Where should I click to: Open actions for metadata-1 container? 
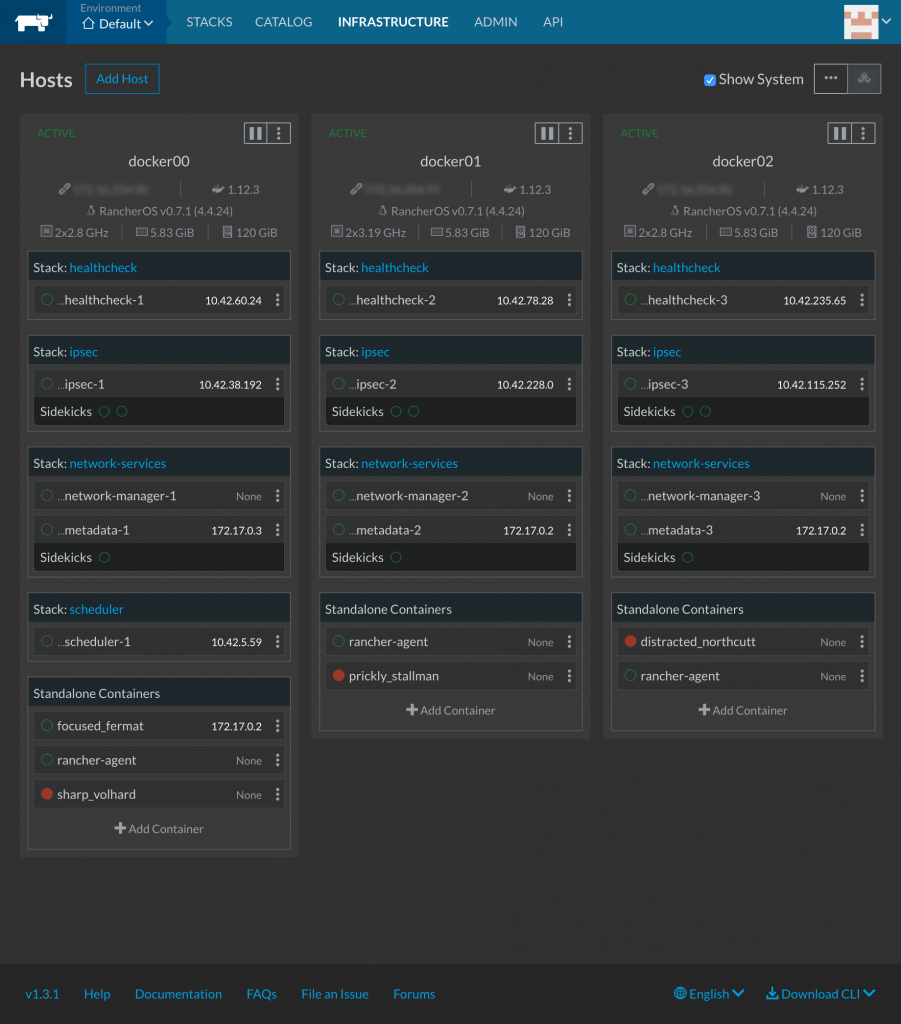[277, 530]
